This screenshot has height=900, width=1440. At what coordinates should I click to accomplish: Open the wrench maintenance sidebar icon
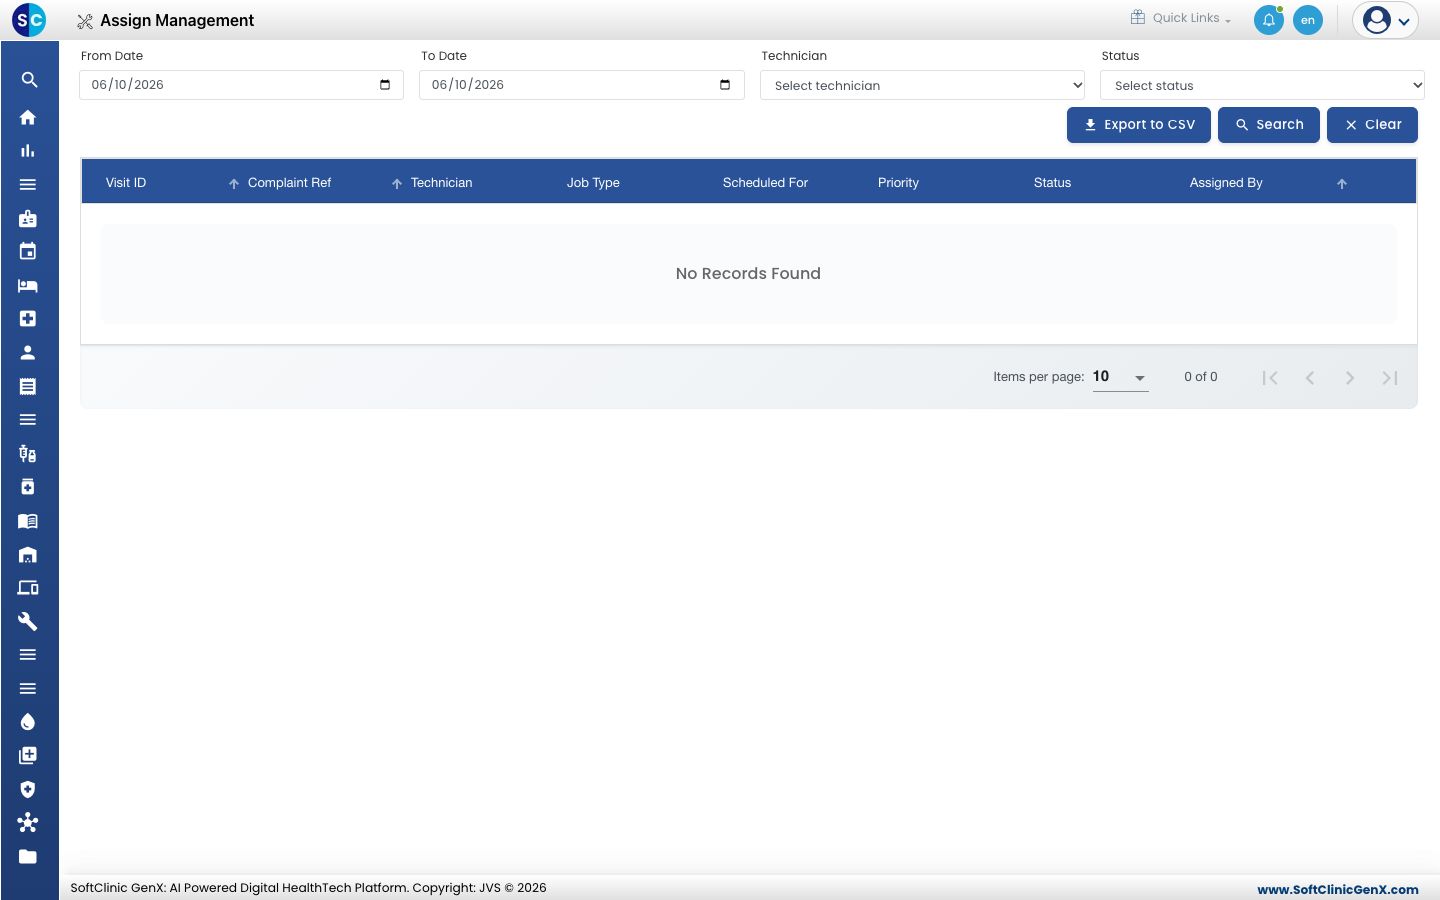[28, 622]
